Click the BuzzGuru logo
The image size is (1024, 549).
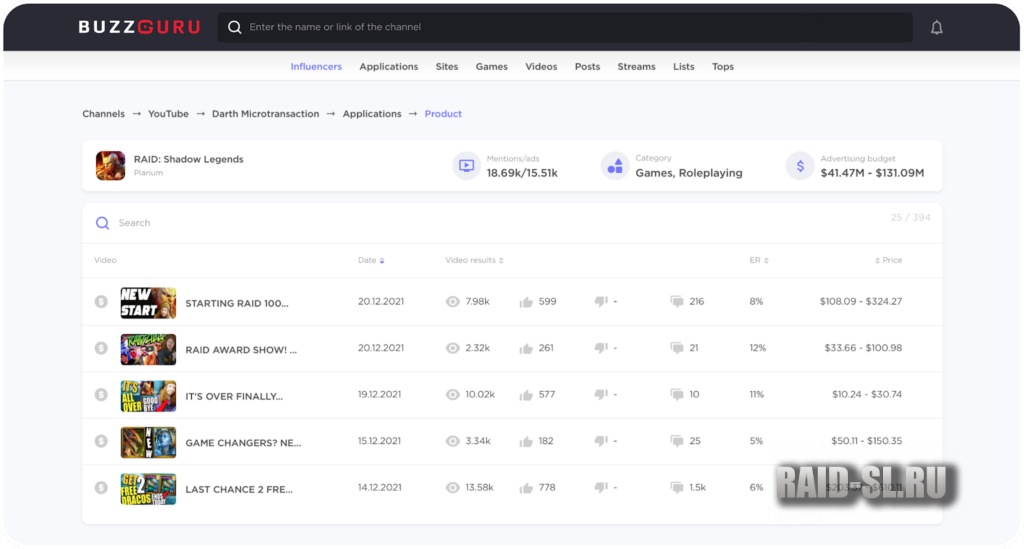[139, 28]
